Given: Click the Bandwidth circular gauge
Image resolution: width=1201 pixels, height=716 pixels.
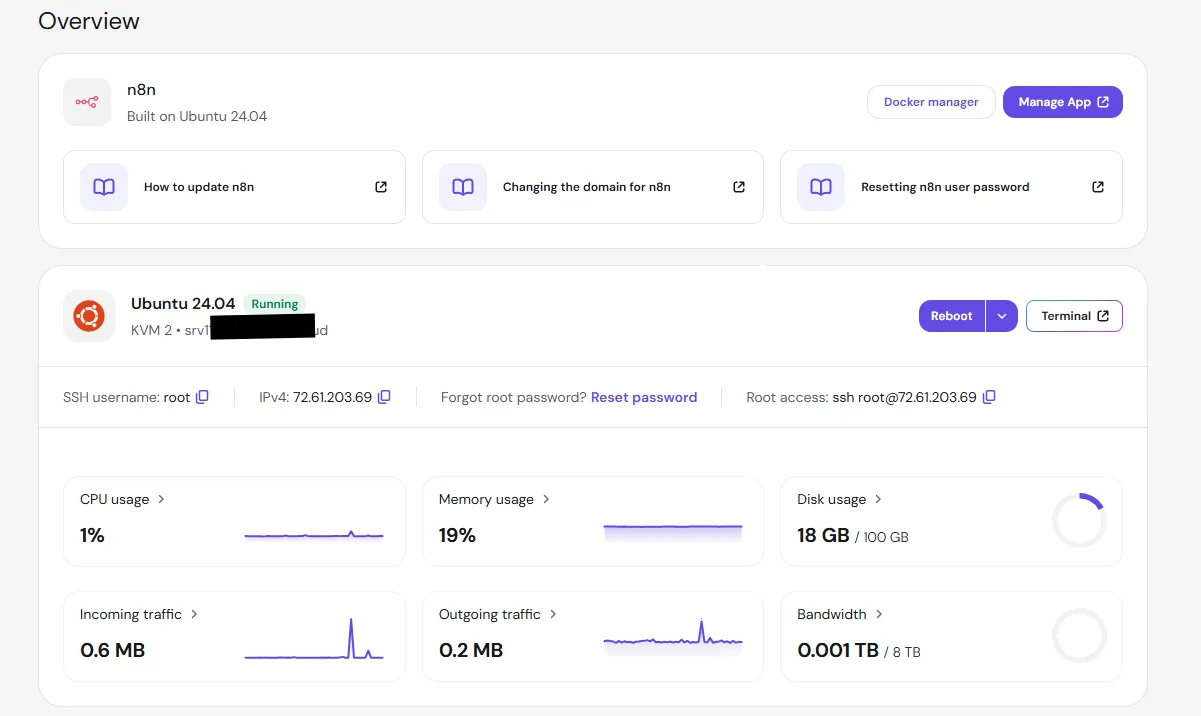Looking at the screenshot, I should coord(1079,635).
